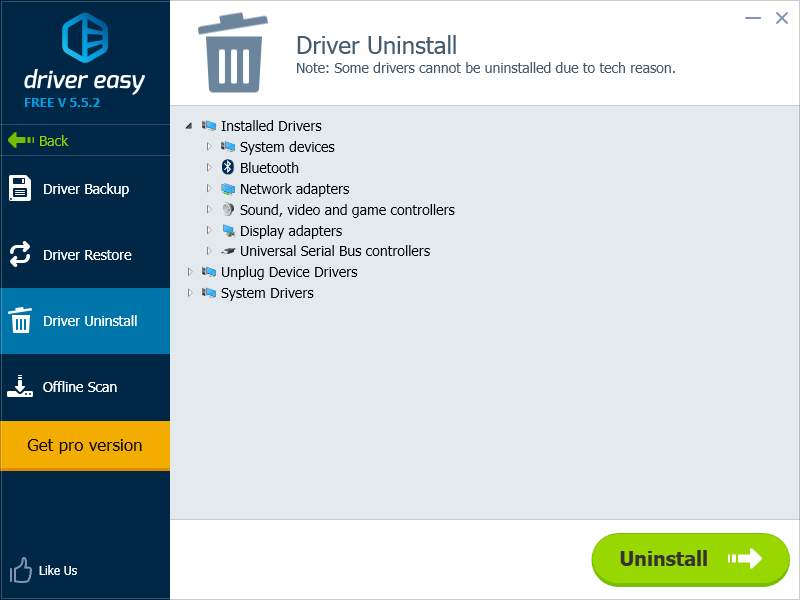Click the Network adapters monitor icon
Image resolution: width=800 pixels, height=600 pixels.
[228, 189]
